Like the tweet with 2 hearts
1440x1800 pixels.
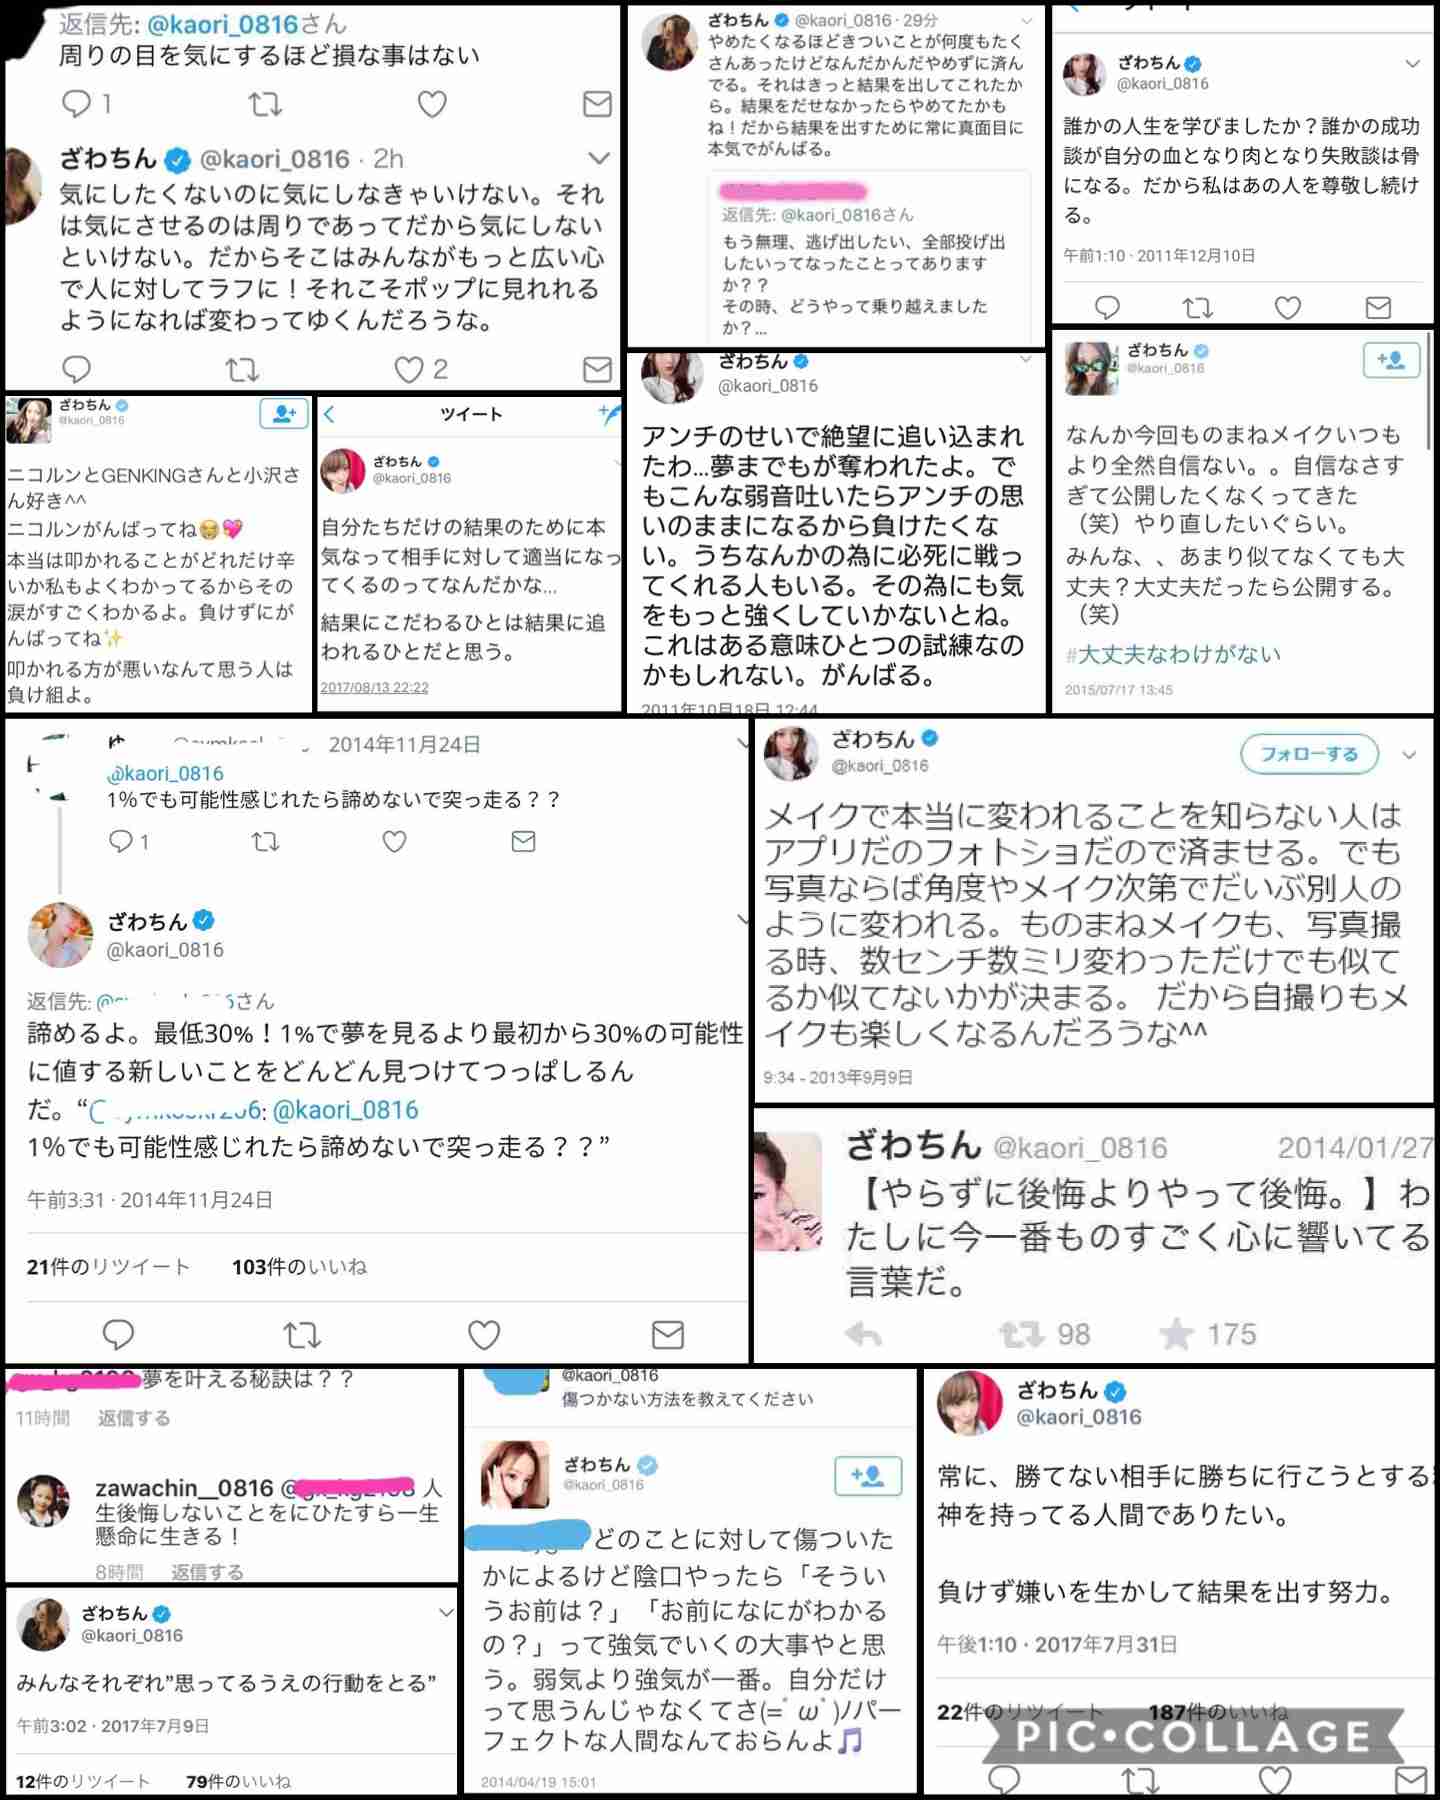coord(408,370)
